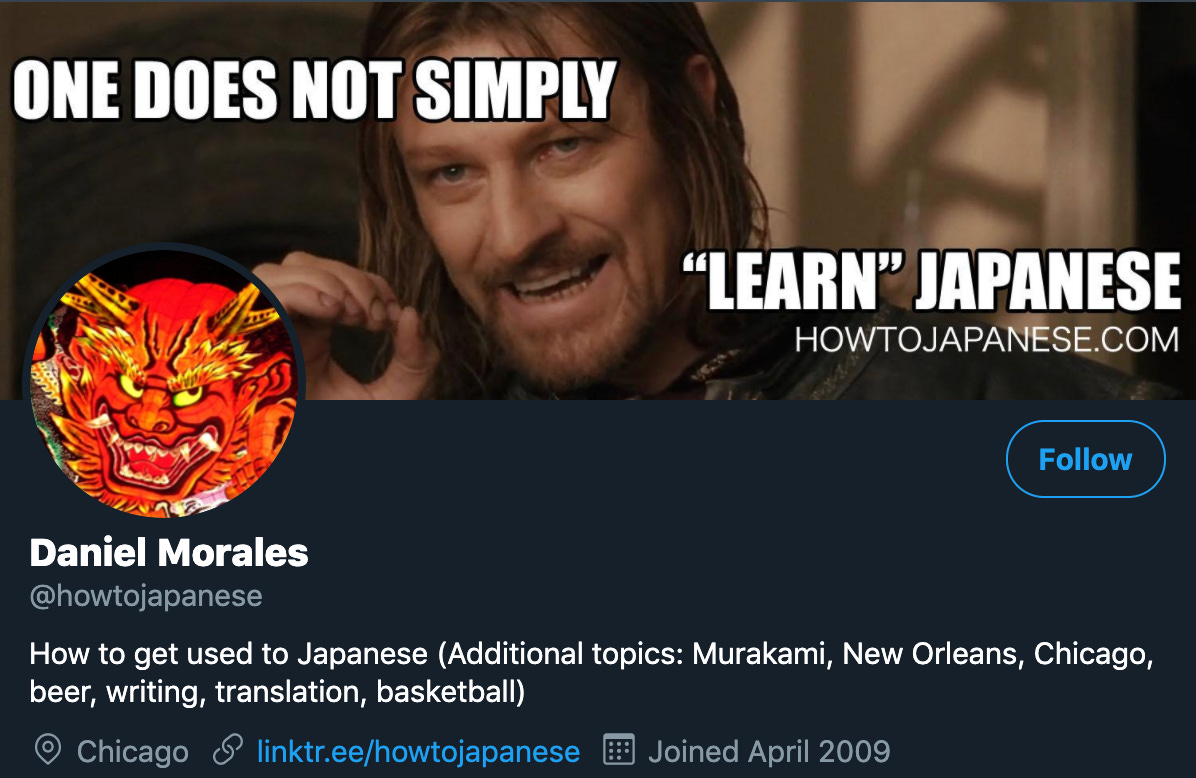Click the HOWTOJAPANESE.COM watermark in the banner
1196x778 pixels.
(986, 339)
